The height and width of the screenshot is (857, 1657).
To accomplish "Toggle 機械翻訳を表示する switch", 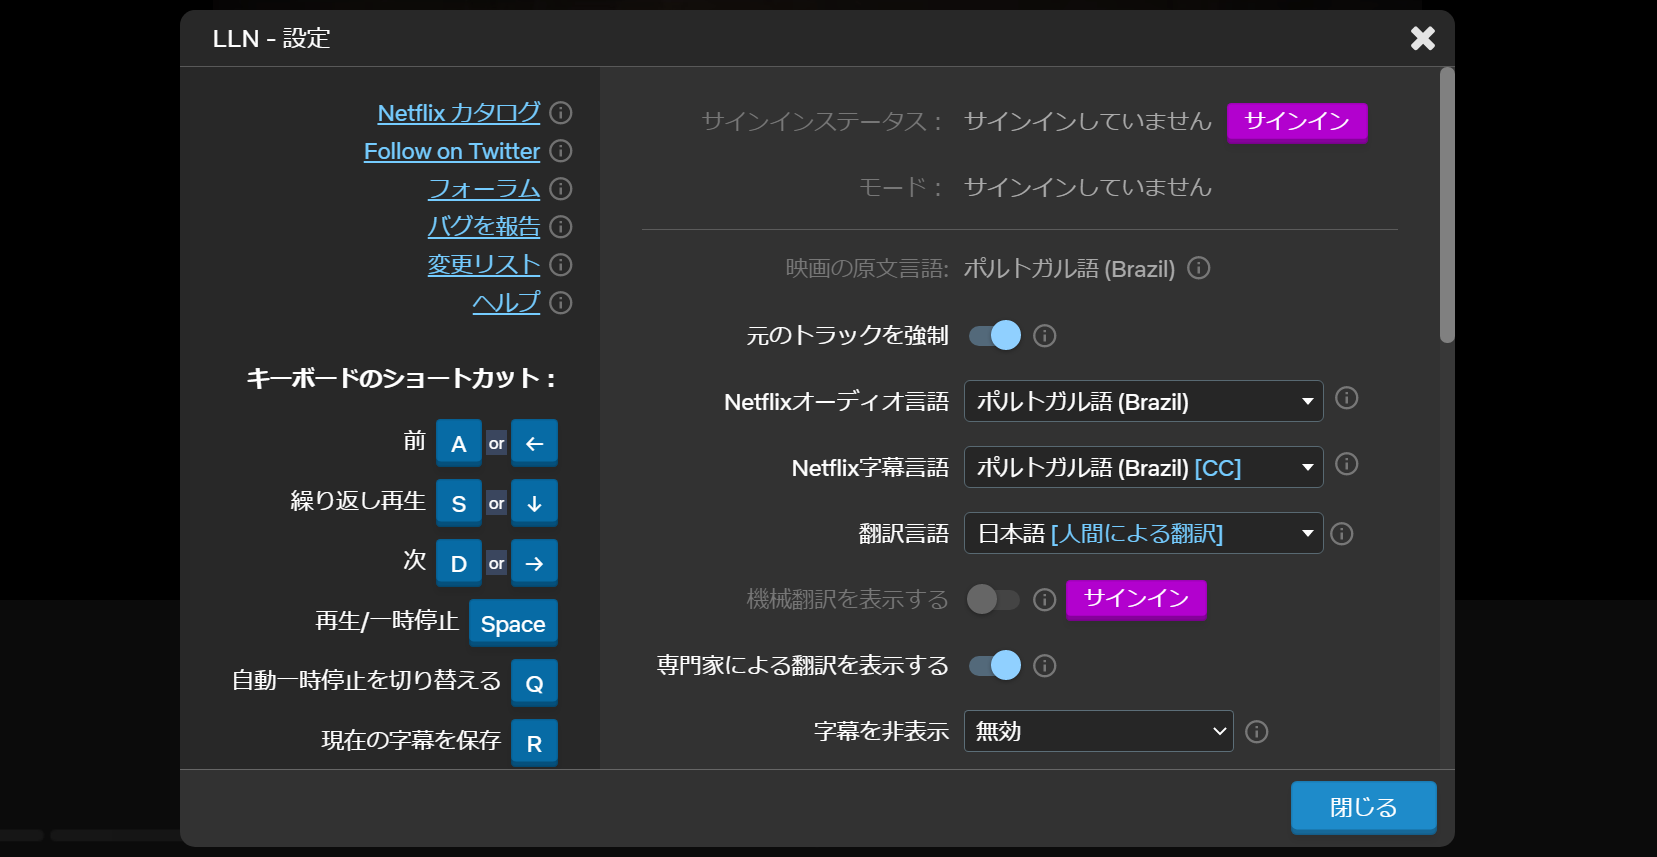I will click(993, 599).
